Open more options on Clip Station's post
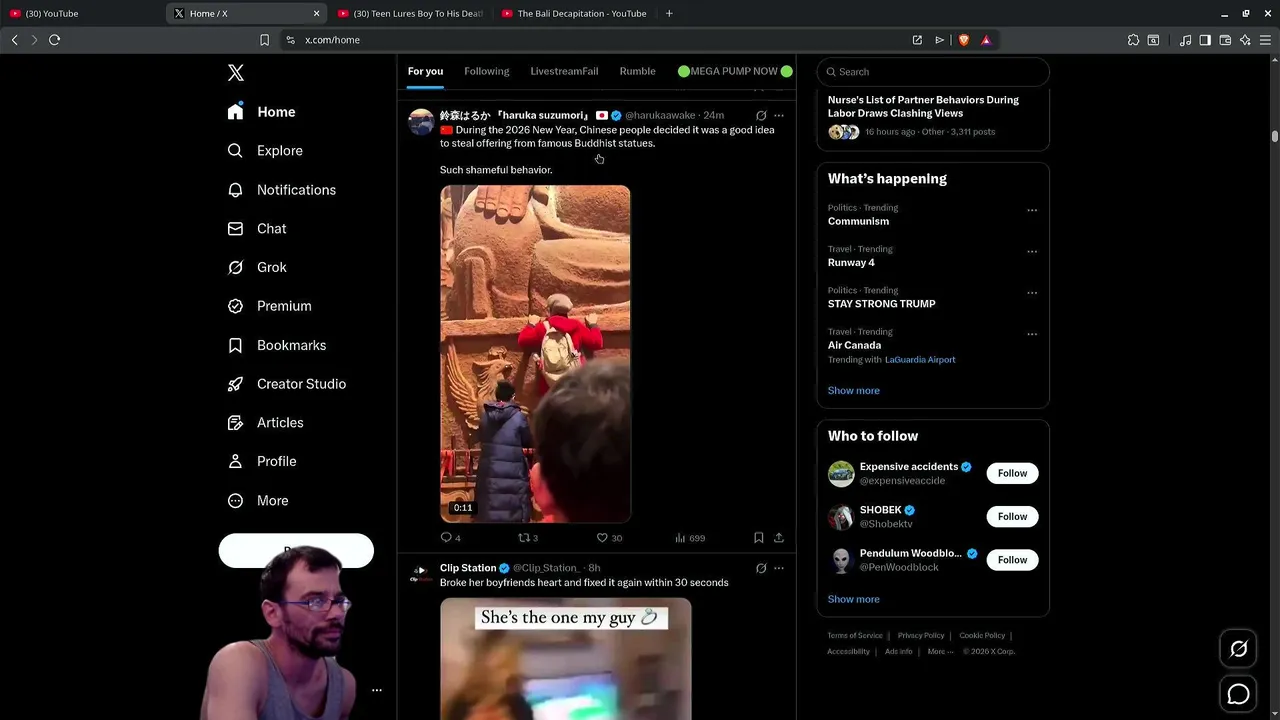 click(779, 568)
